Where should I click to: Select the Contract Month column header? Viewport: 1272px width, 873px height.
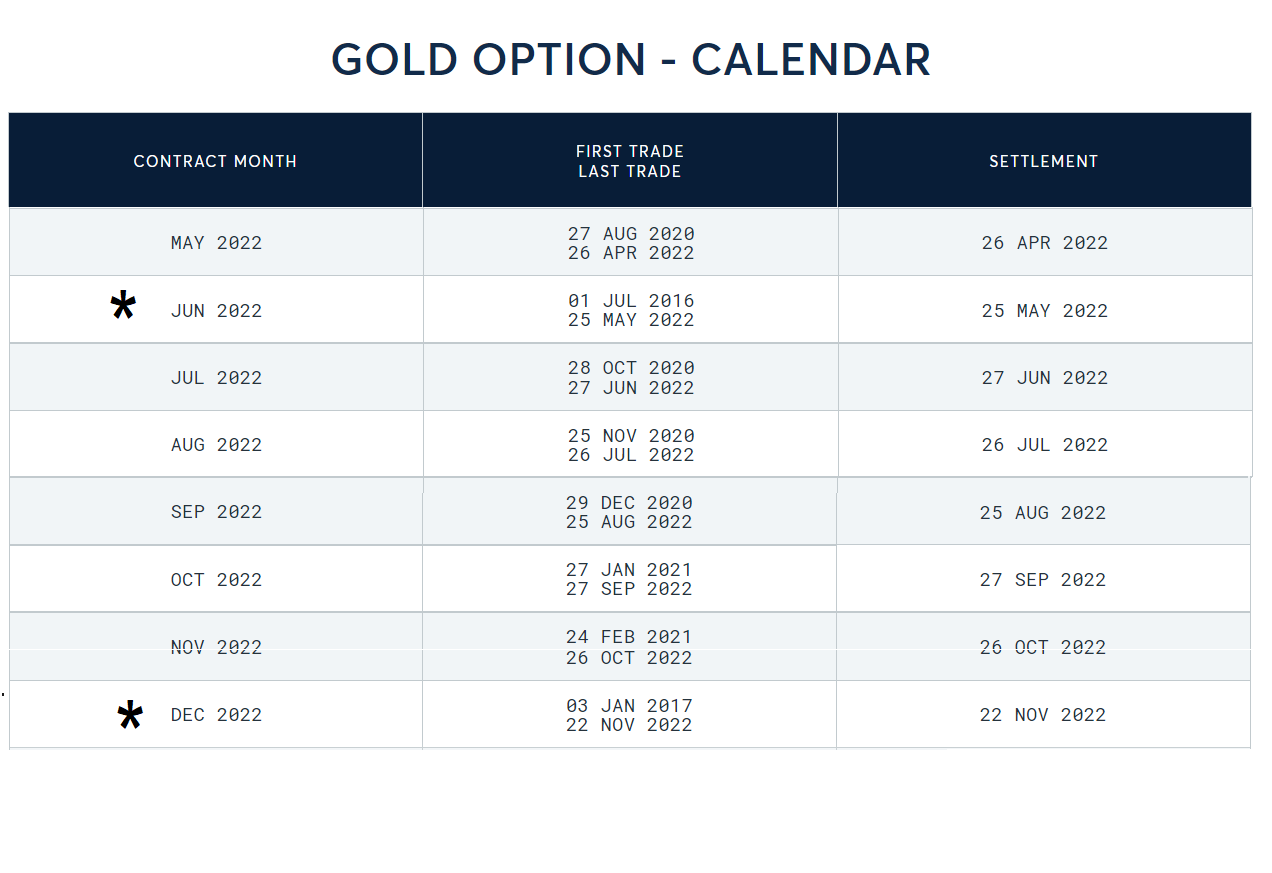tap(215, 161)
